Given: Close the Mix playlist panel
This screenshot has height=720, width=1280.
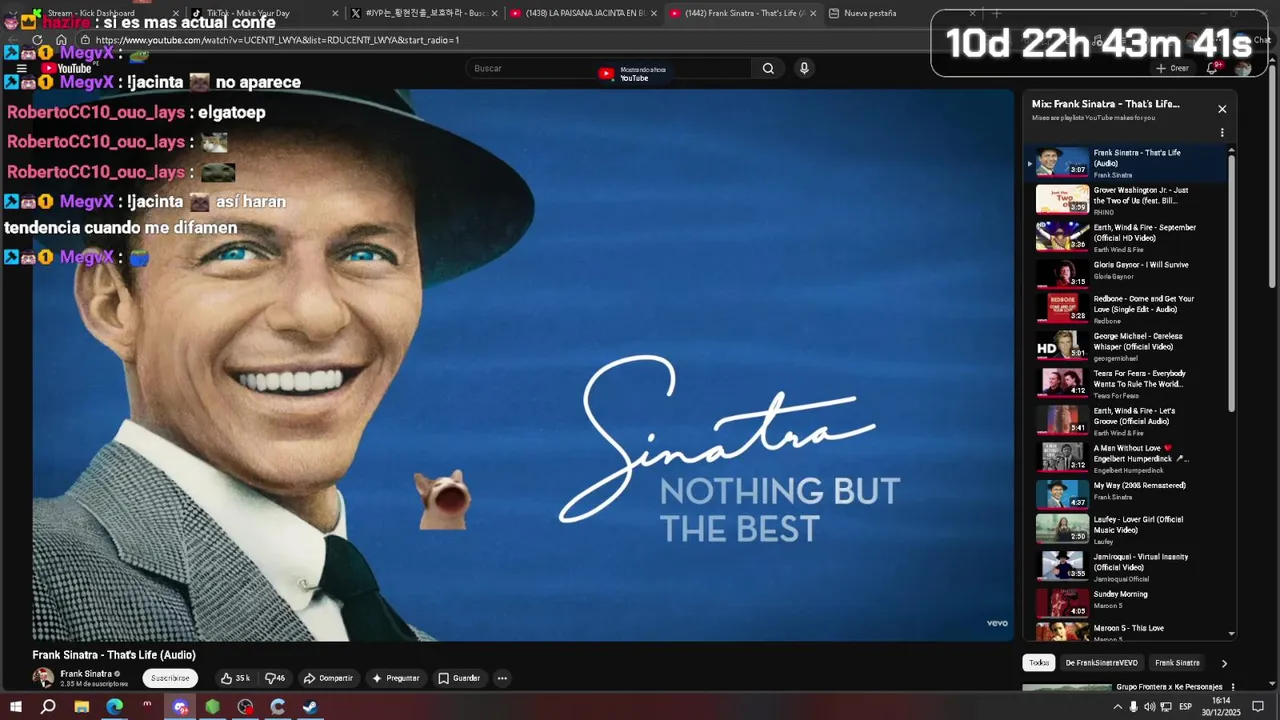Looking at the screenshot, I should tap(1222, 109).
